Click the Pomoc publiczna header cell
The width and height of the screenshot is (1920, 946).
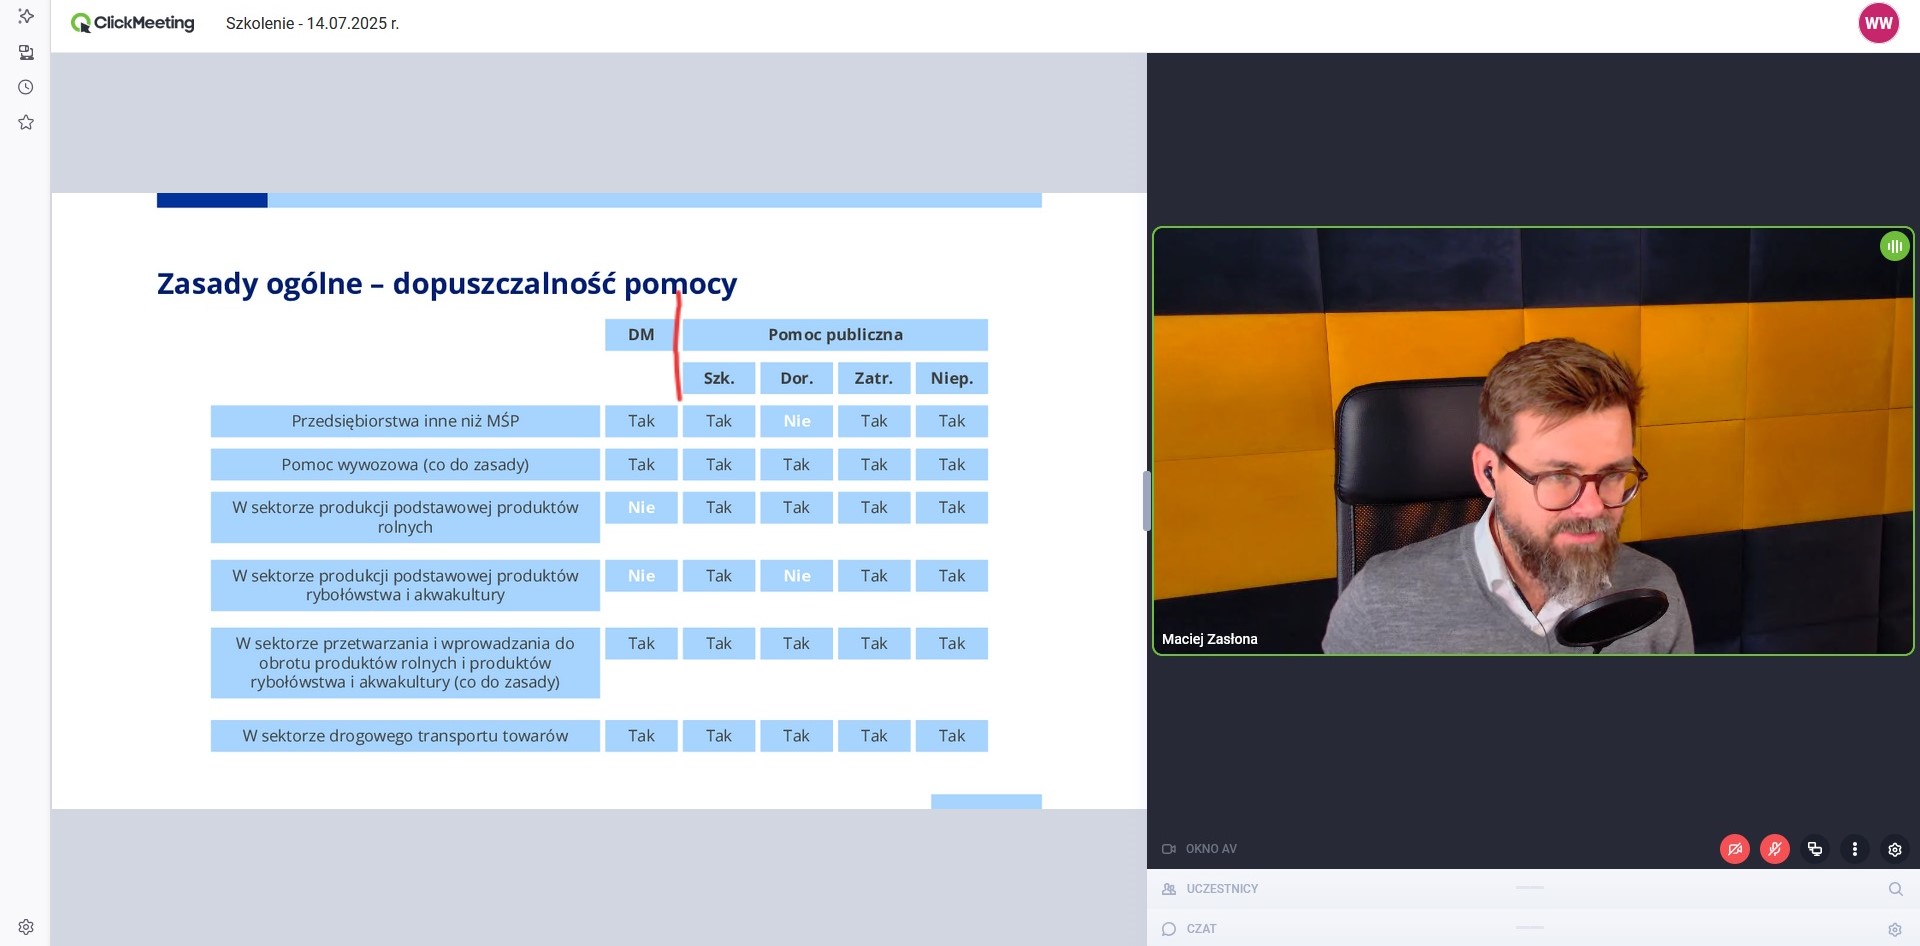tap(835, 335)
